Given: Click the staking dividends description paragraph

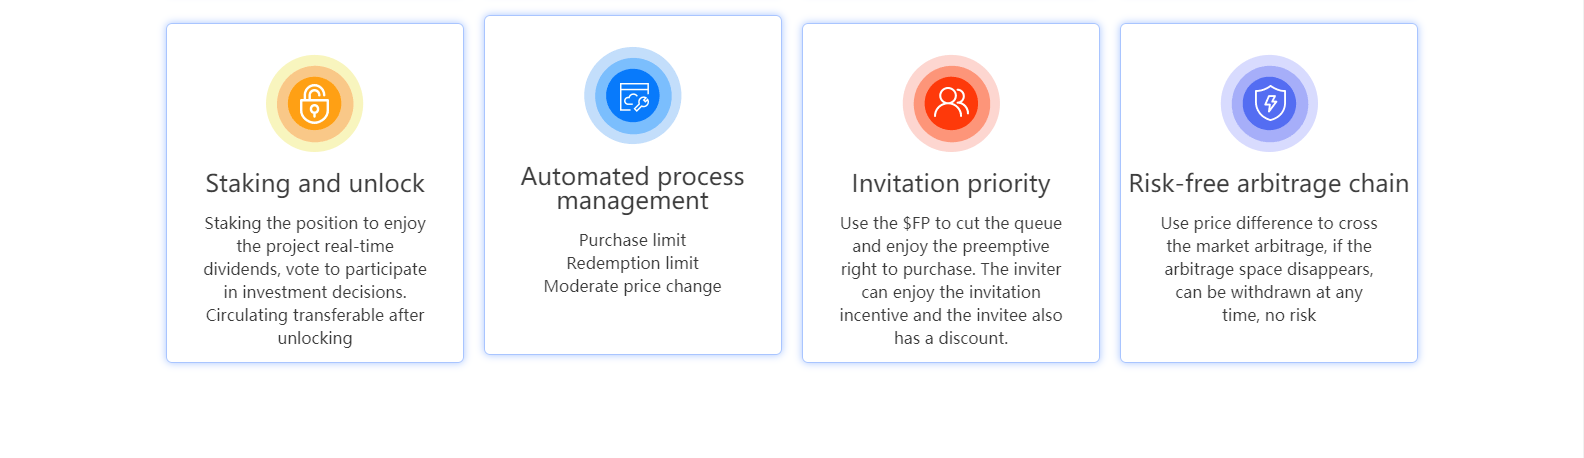Looking at the screenshot, I should (315, 280).
